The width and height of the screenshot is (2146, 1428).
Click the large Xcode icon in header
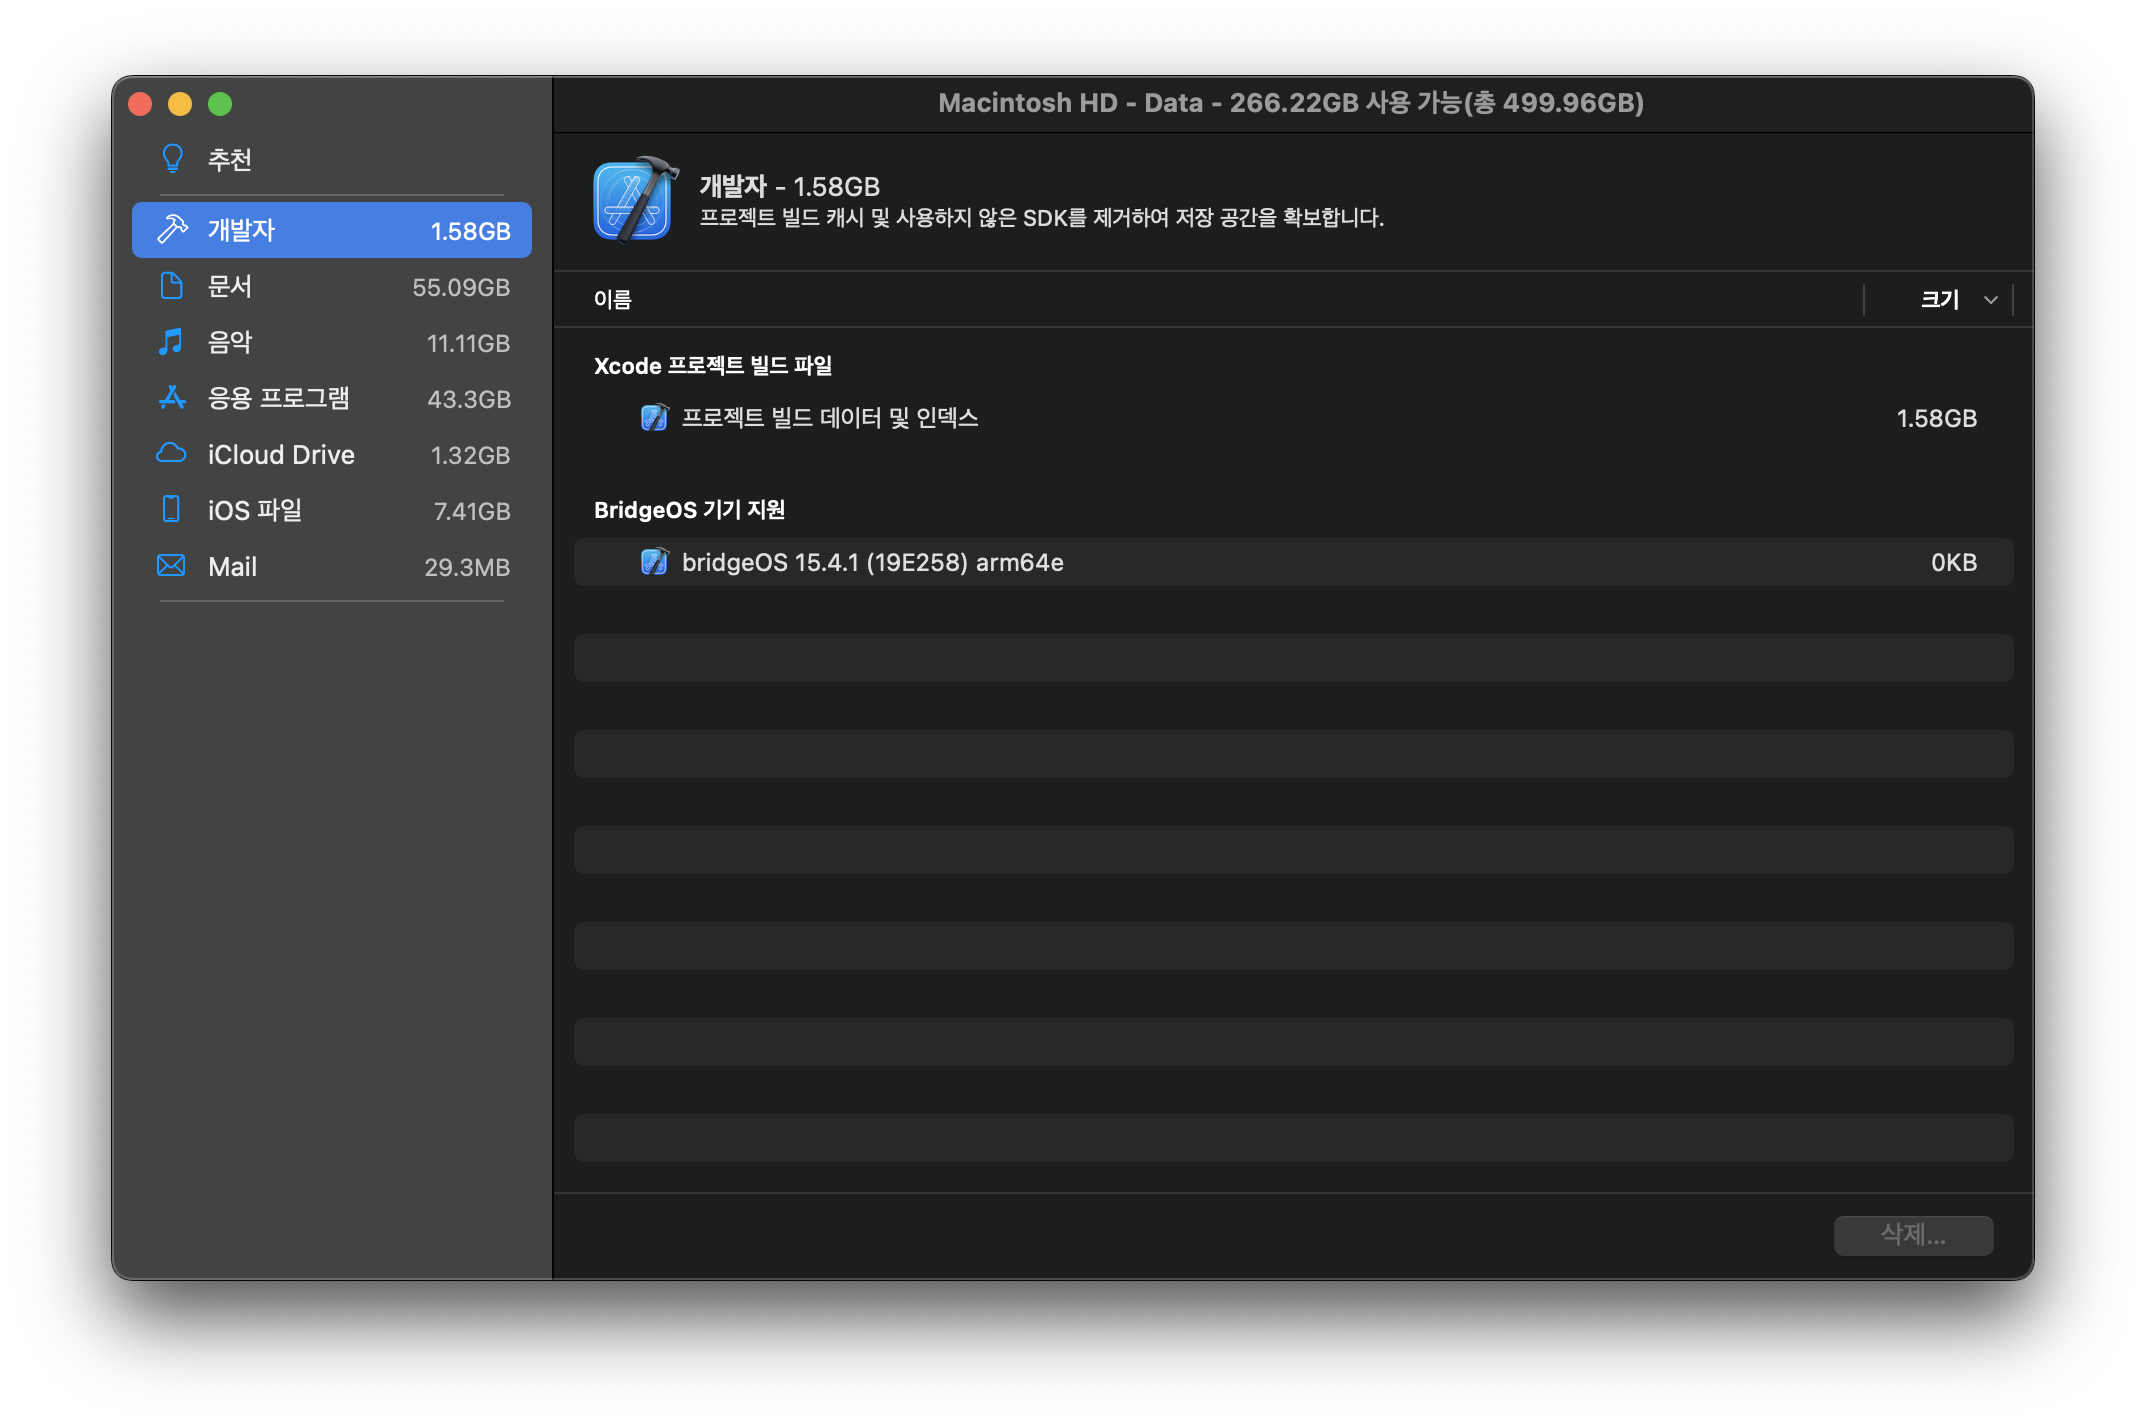[x=634, y=201]
